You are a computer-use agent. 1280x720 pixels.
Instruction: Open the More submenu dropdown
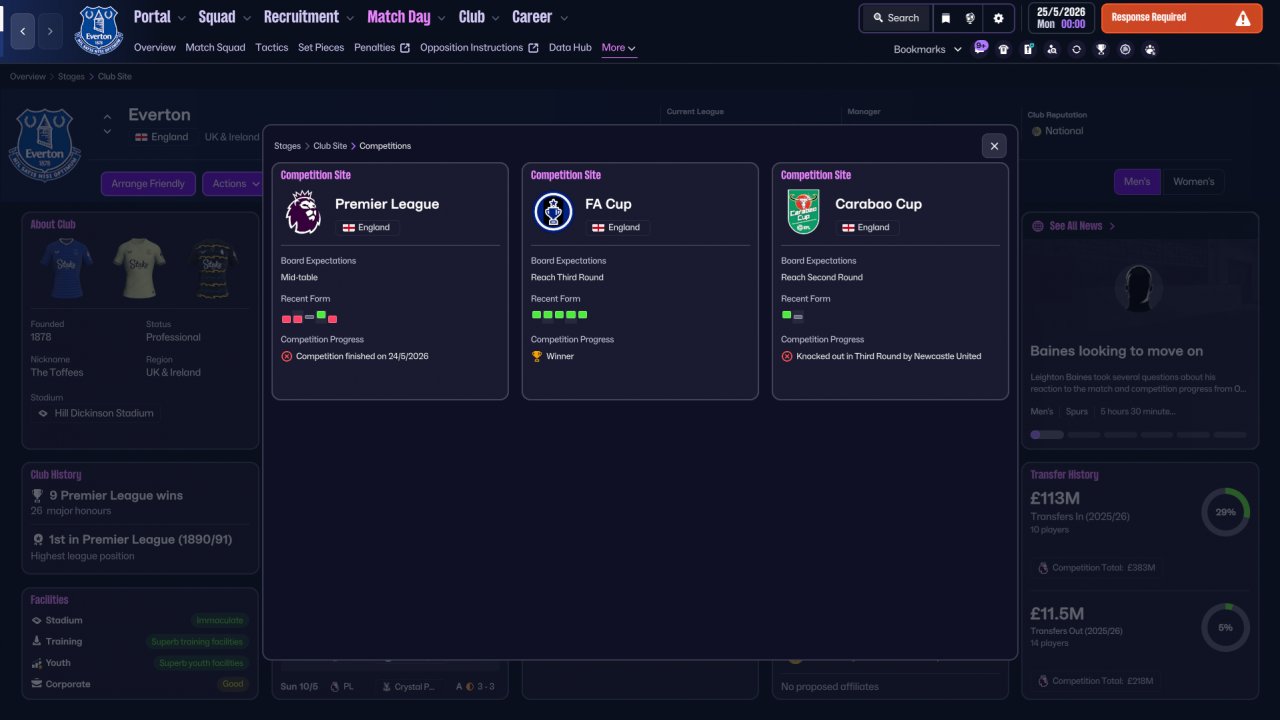(x=619, y=48)
